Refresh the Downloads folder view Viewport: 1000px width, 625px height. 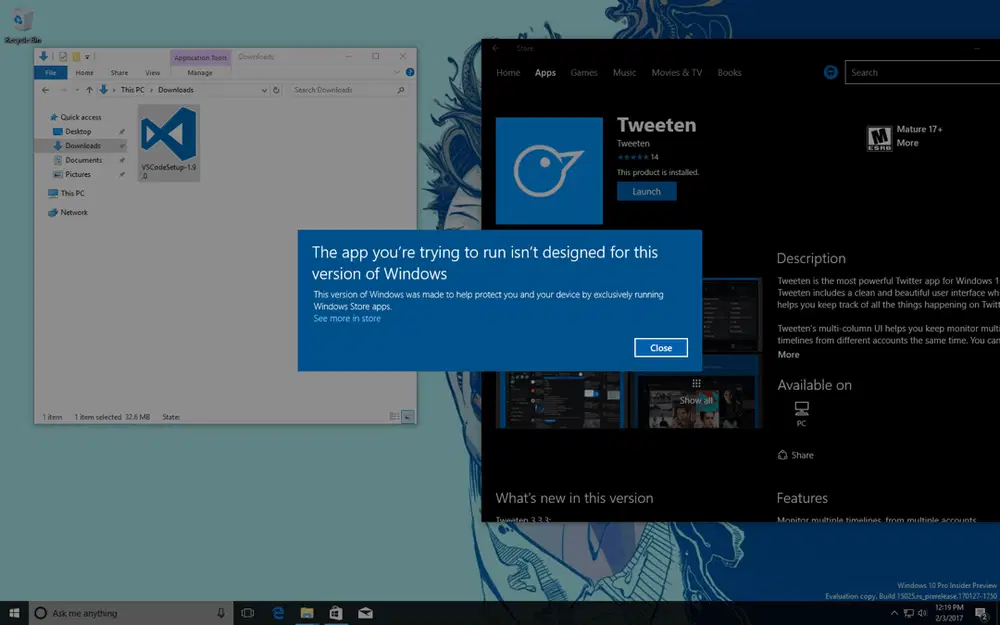point(275,90)
